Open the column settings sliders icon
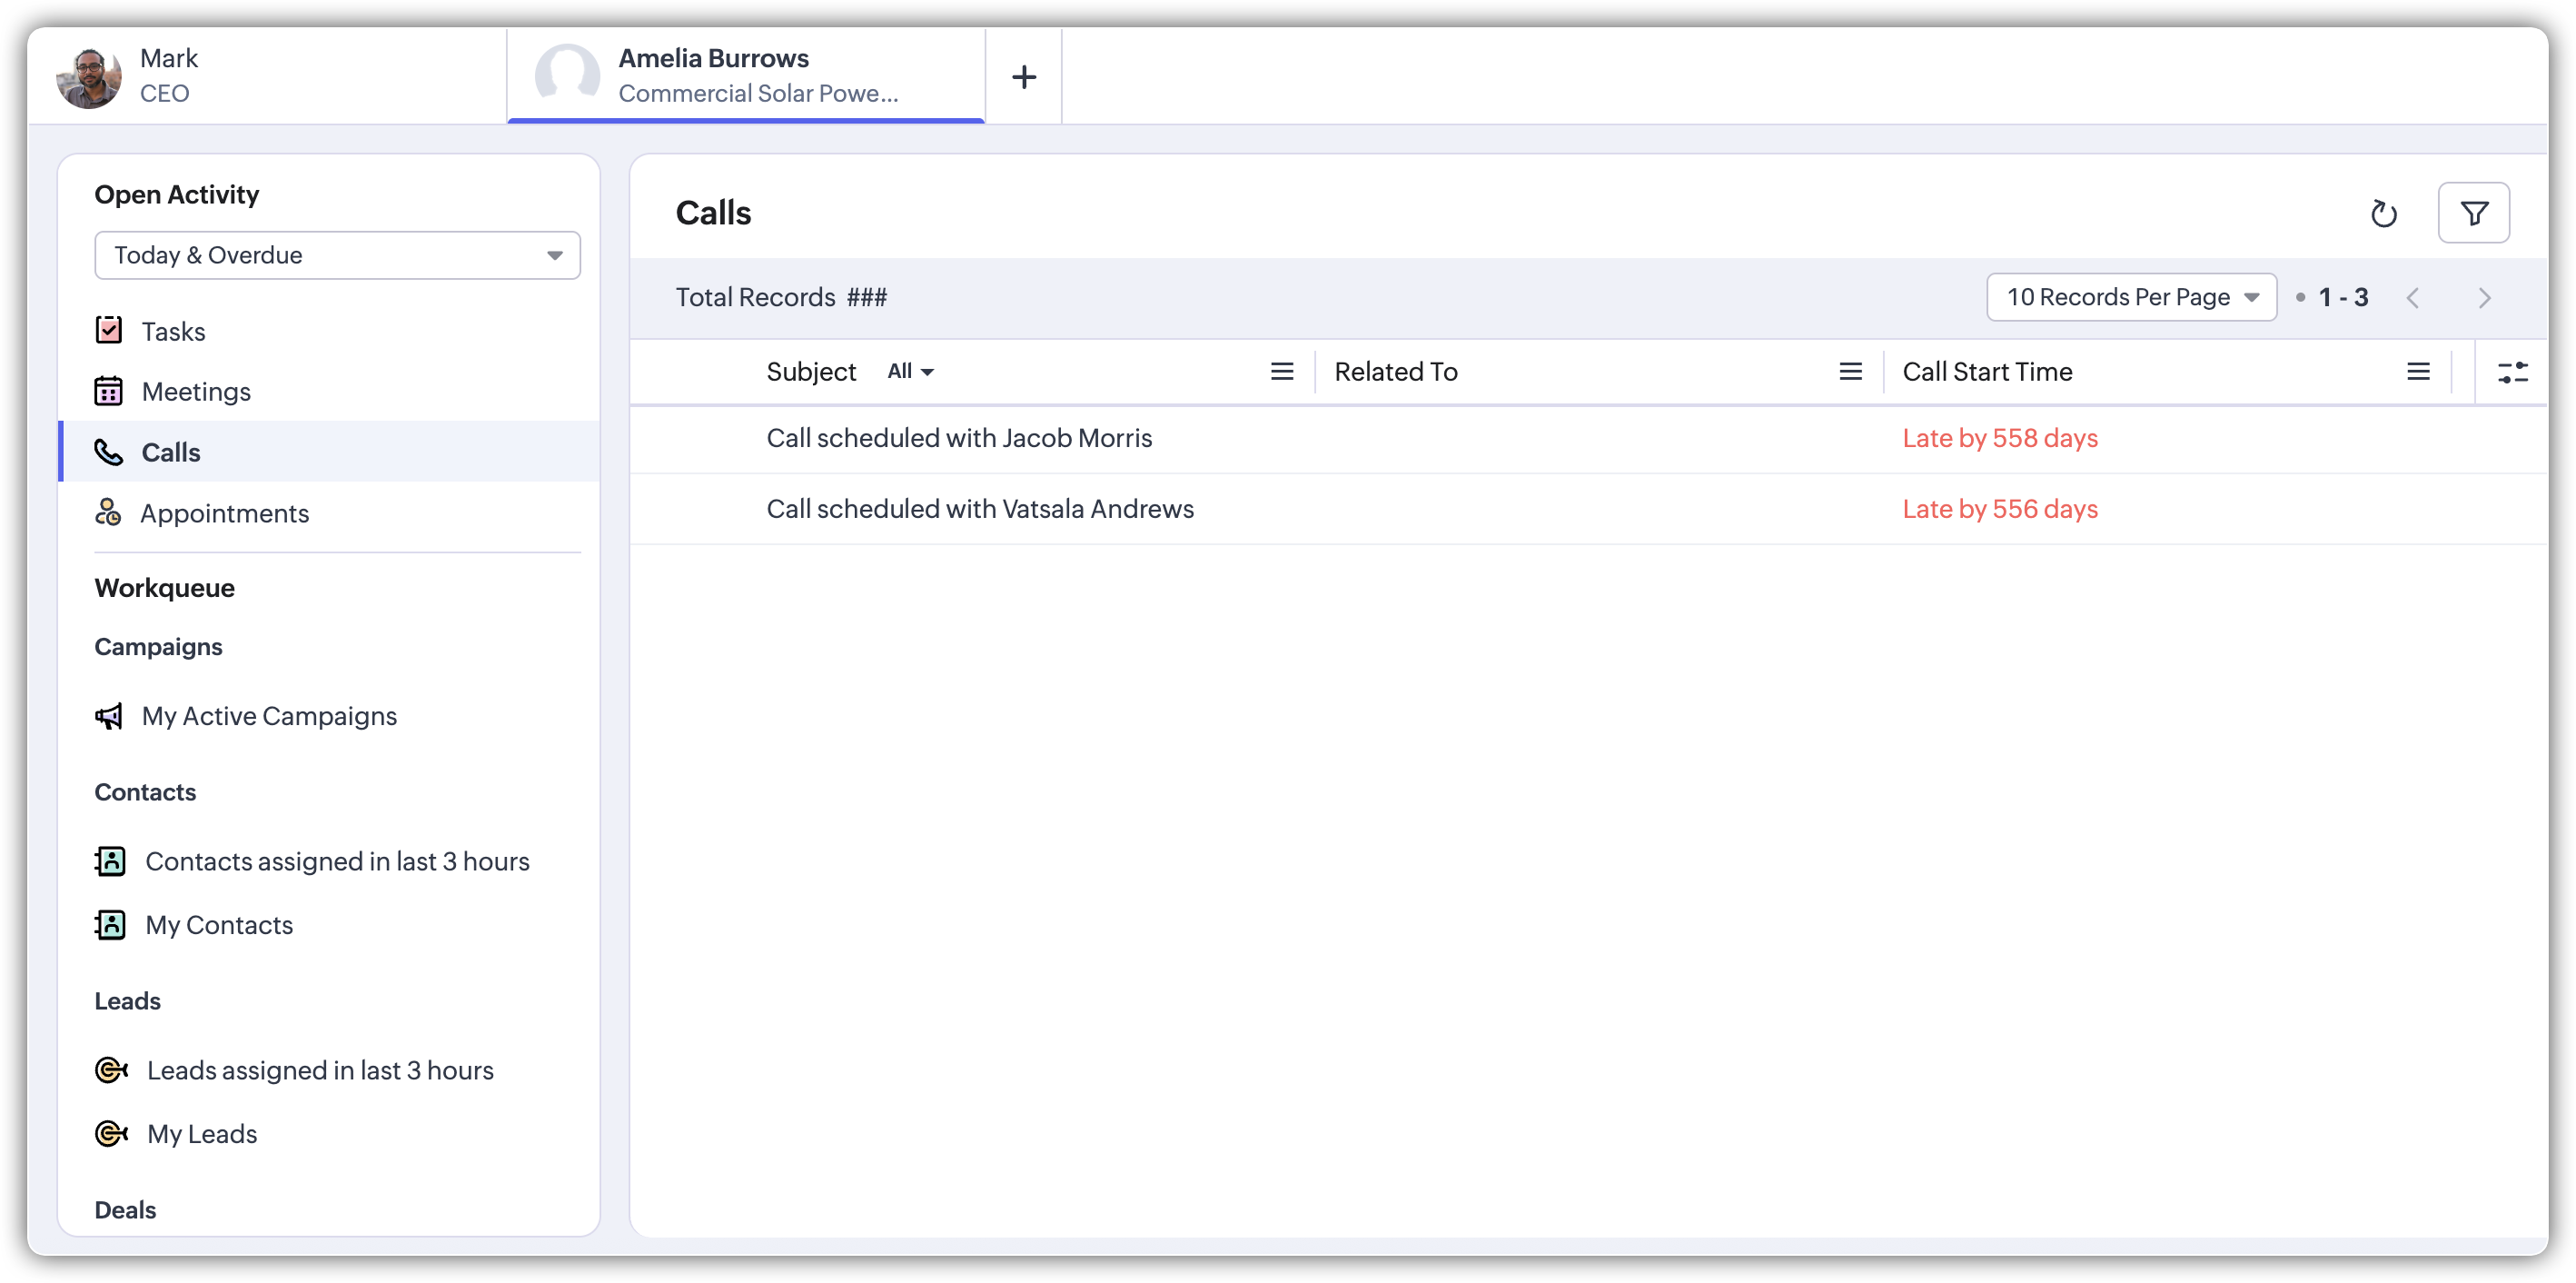Image resolution: width=2576 pixels, height=1283 pixels. [2512, 372]
